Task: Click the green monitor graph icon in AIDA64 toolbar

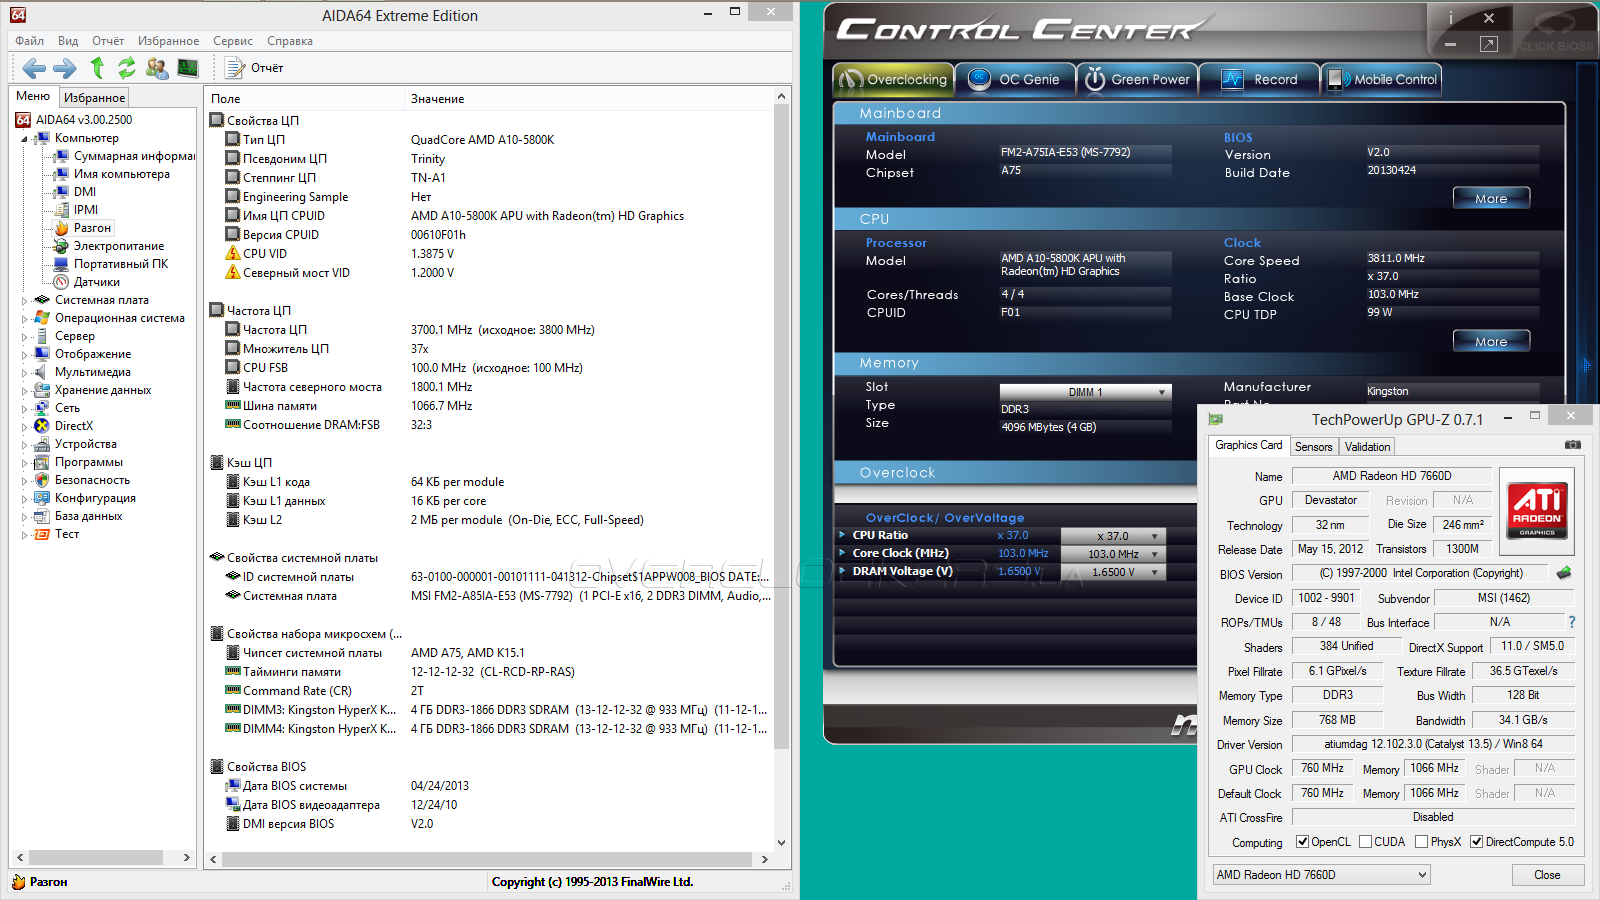Action: [187, 68]
